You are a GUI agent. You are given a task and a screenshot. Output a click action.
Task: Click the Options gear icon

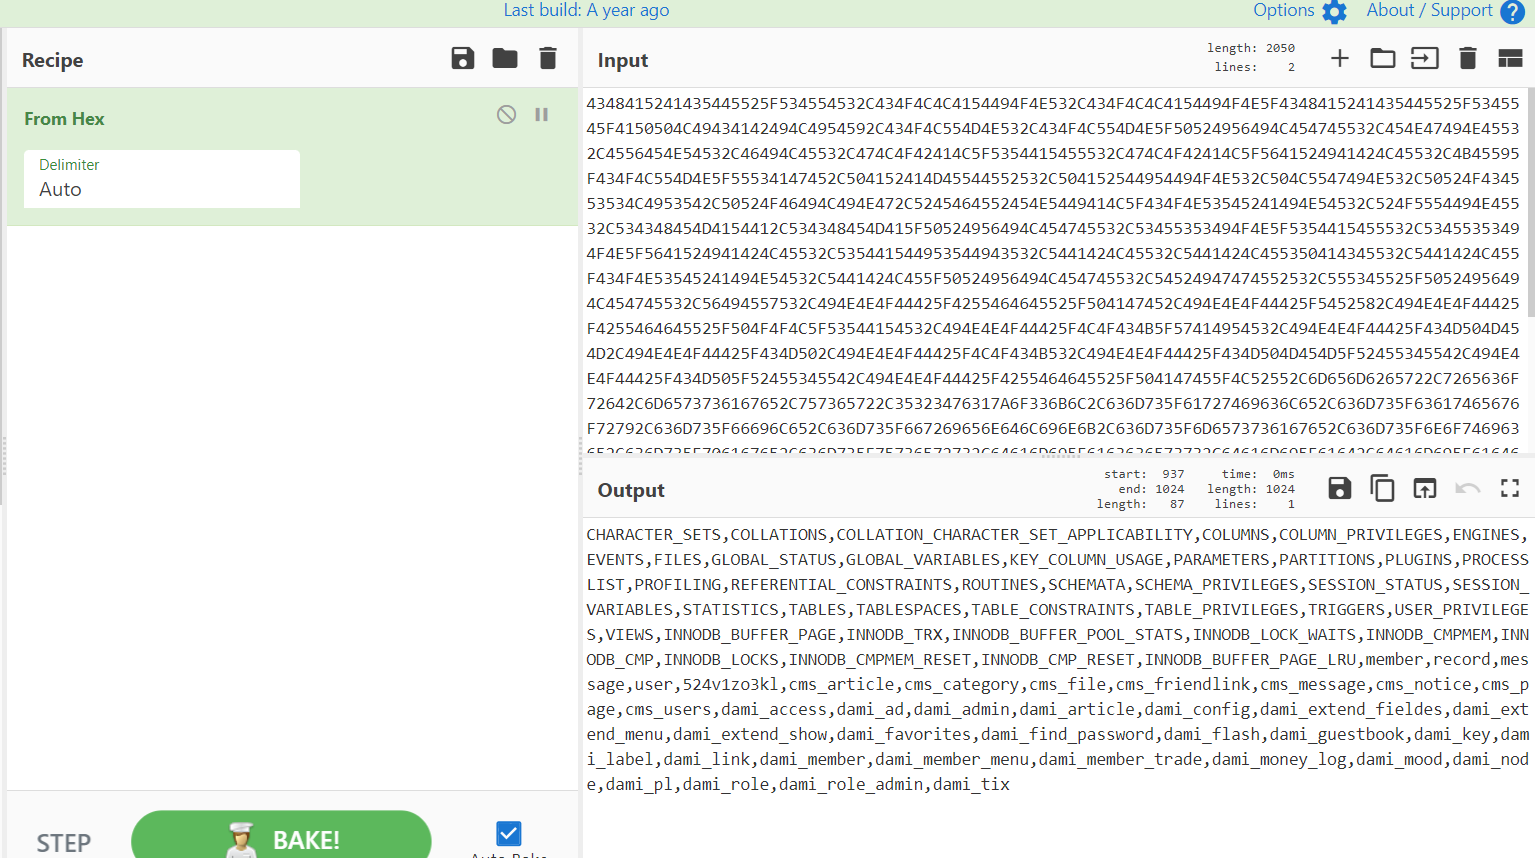pyautogui.click(x=1335, y=12)
